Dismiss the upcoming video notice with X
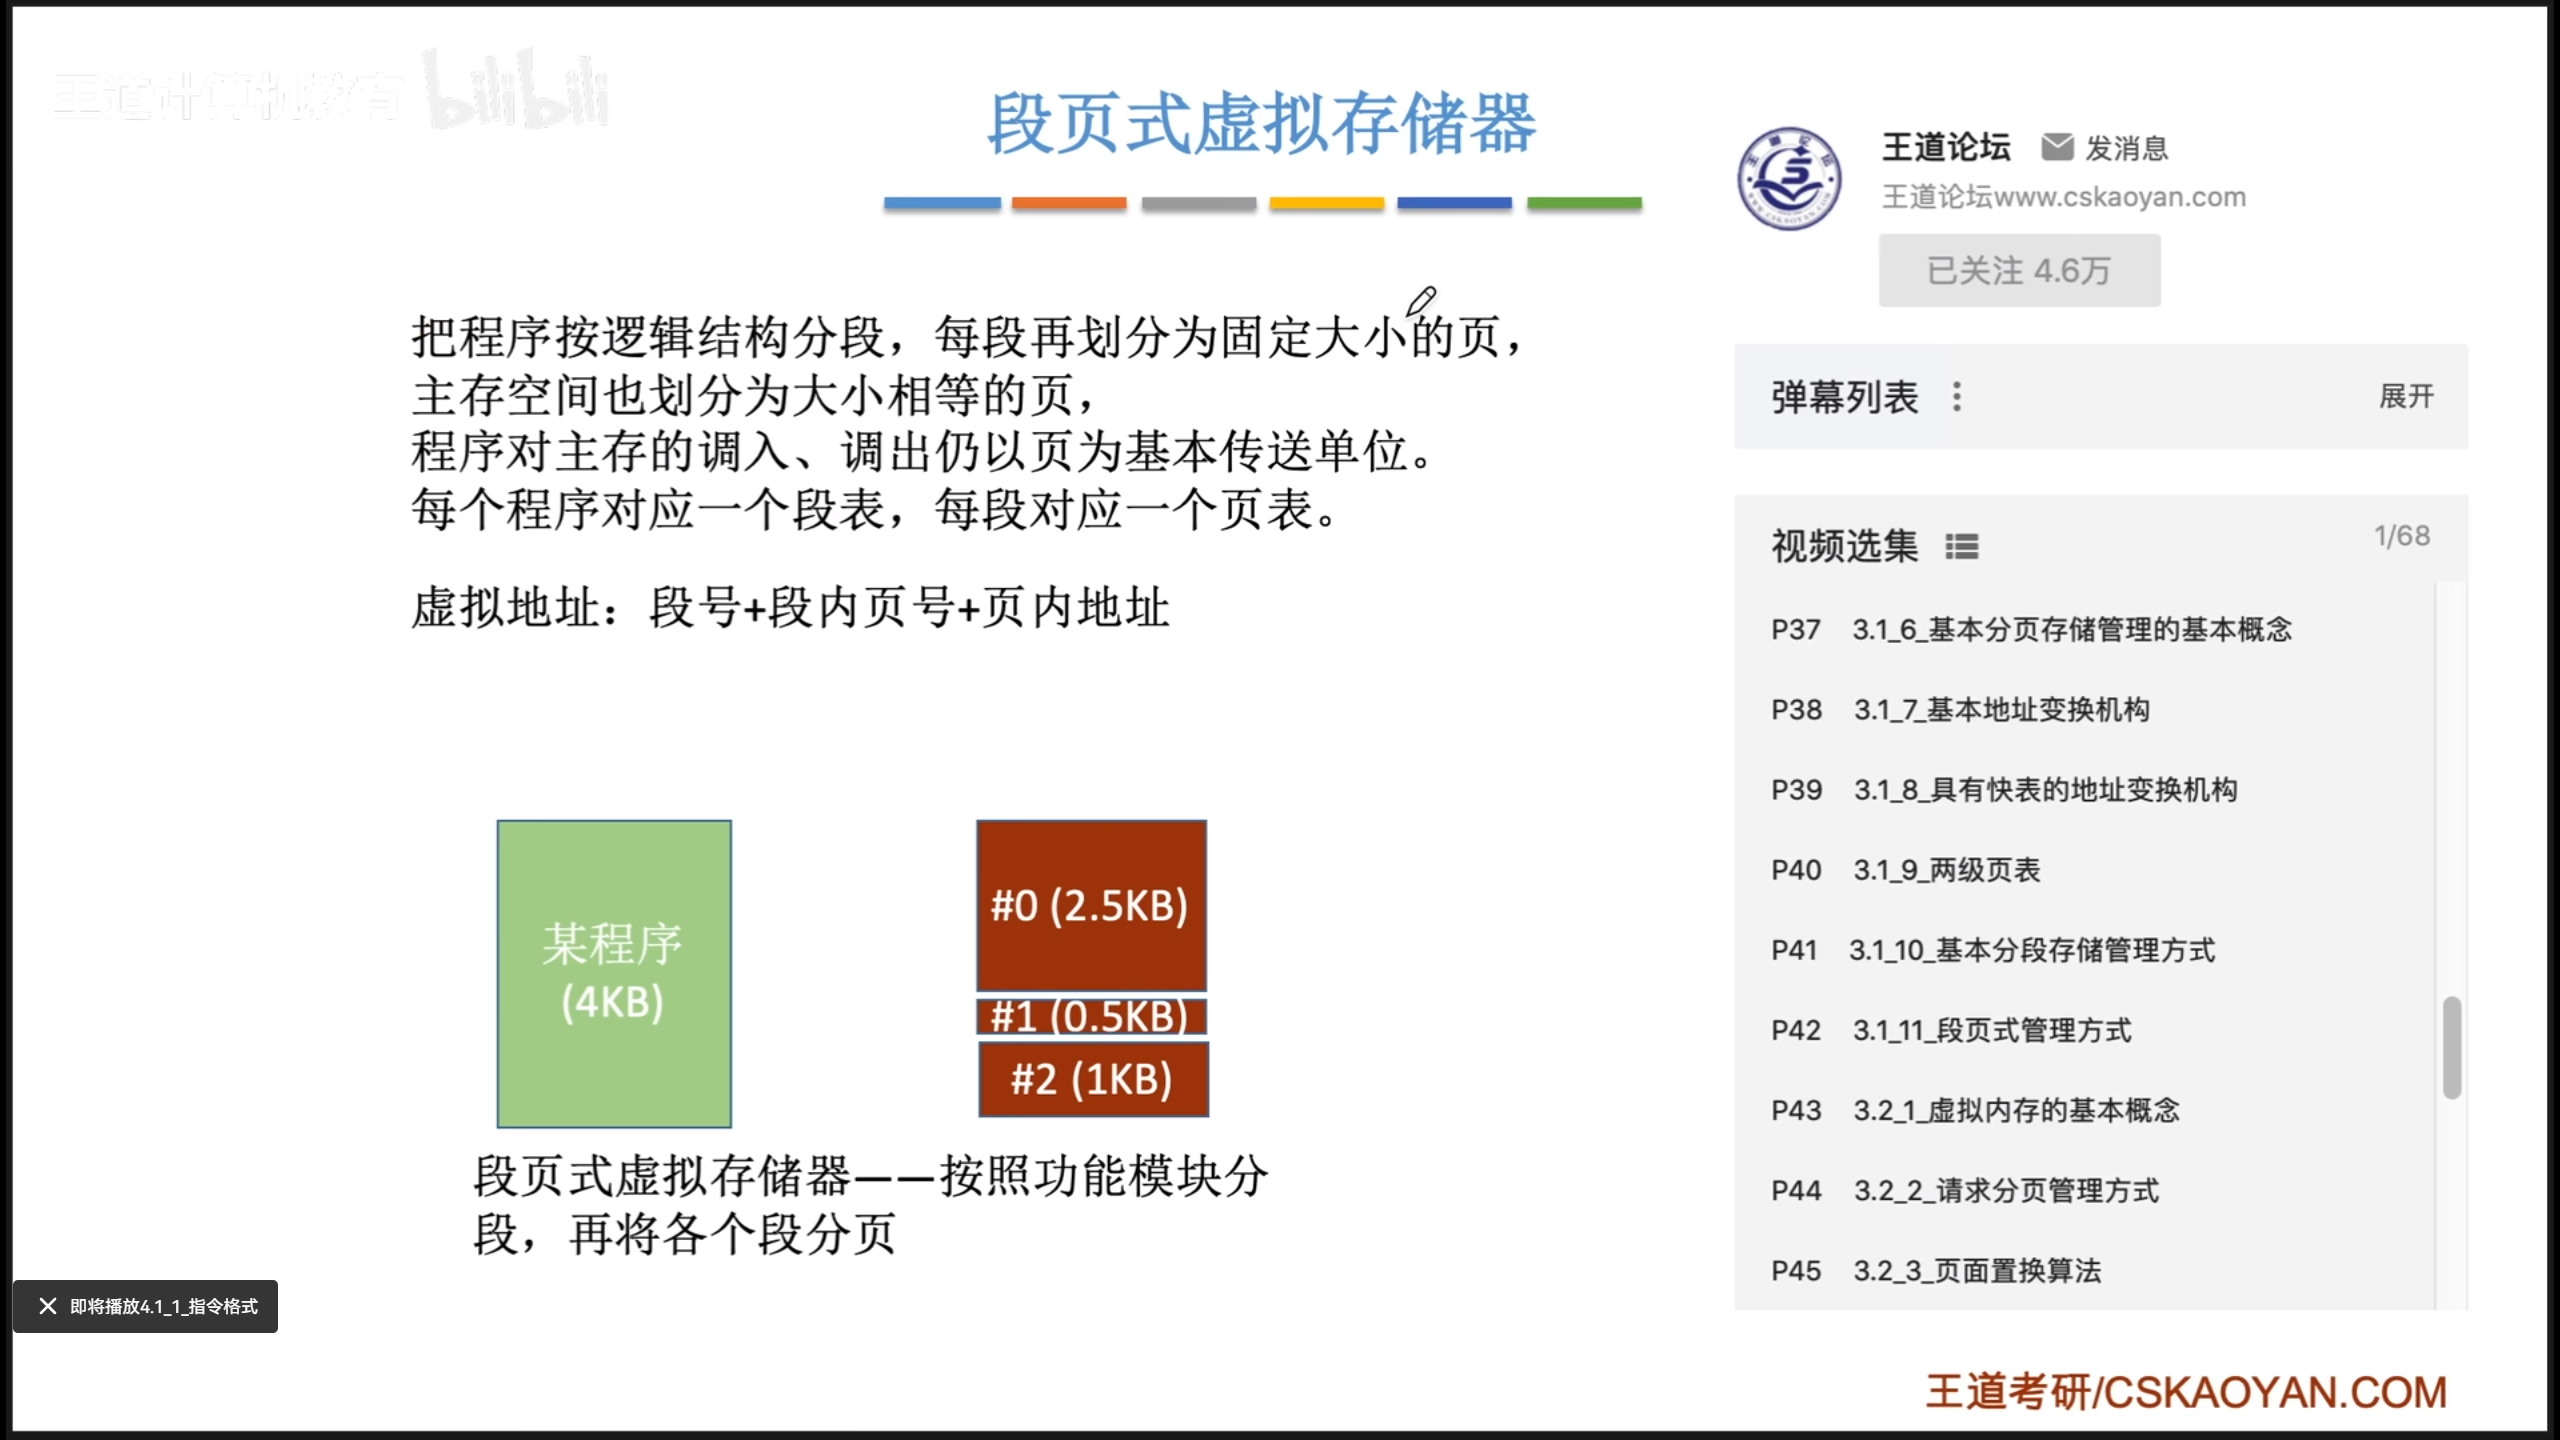The image size is (2560, 1440). click(47, 1306)
